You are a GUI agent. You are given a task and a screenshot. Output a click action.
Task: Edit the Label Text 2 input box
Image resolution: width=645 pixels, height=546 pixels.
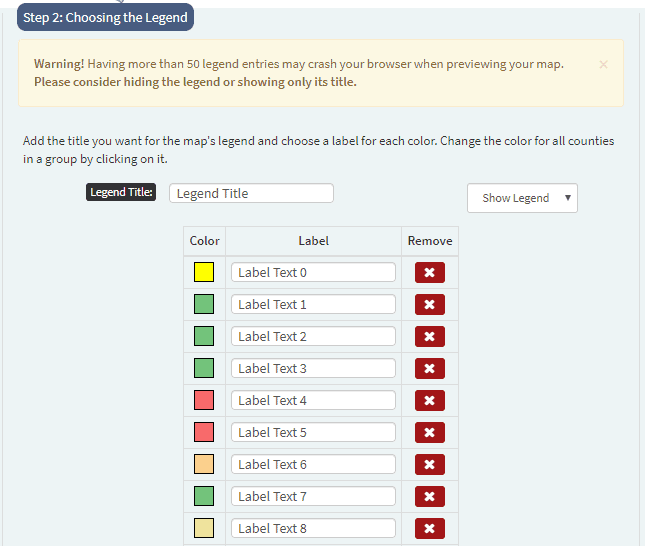point(313,336)
